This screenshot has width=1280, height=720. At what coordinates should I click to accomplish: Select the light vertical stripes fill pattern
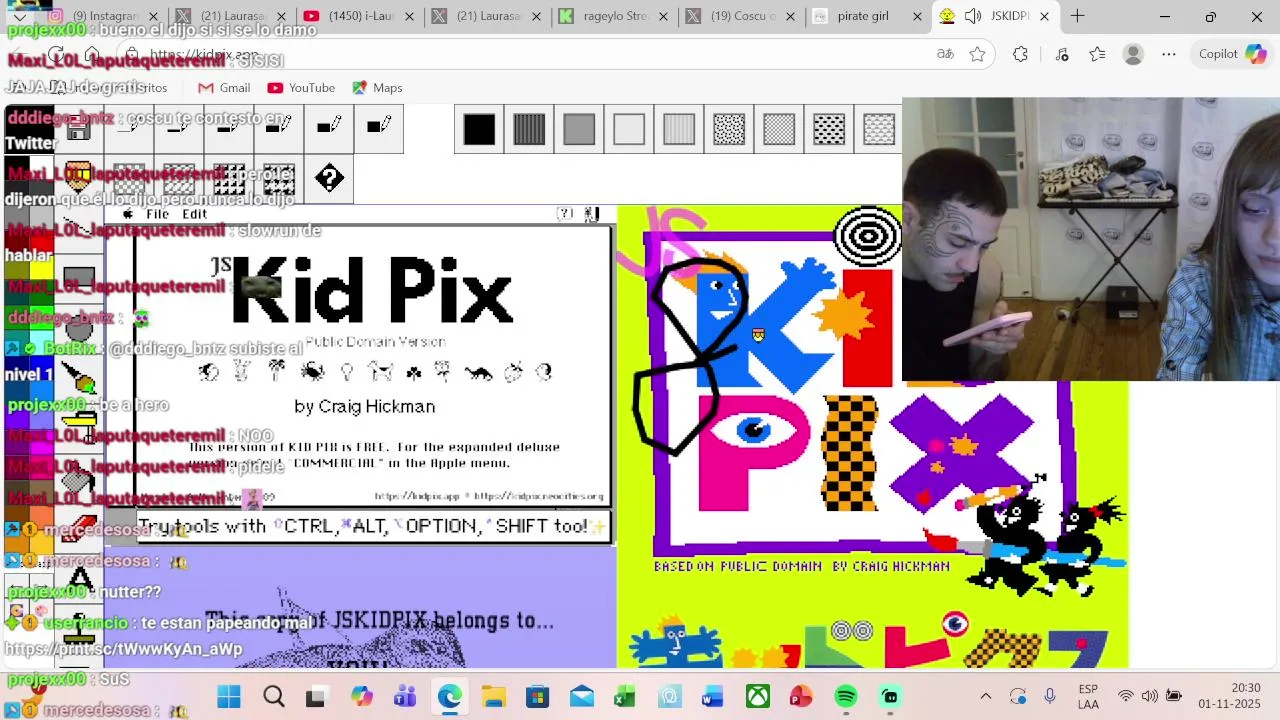coord(679,129)
